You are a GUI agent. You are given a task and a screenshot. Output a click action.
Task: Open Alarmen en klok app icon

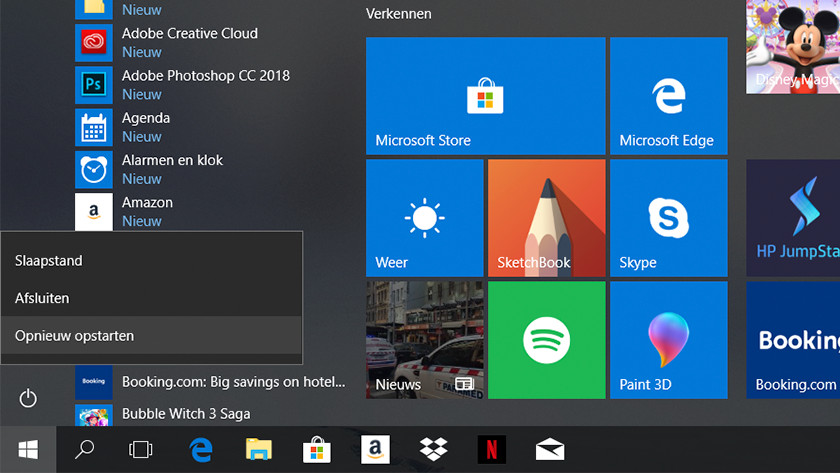point(94,169)
